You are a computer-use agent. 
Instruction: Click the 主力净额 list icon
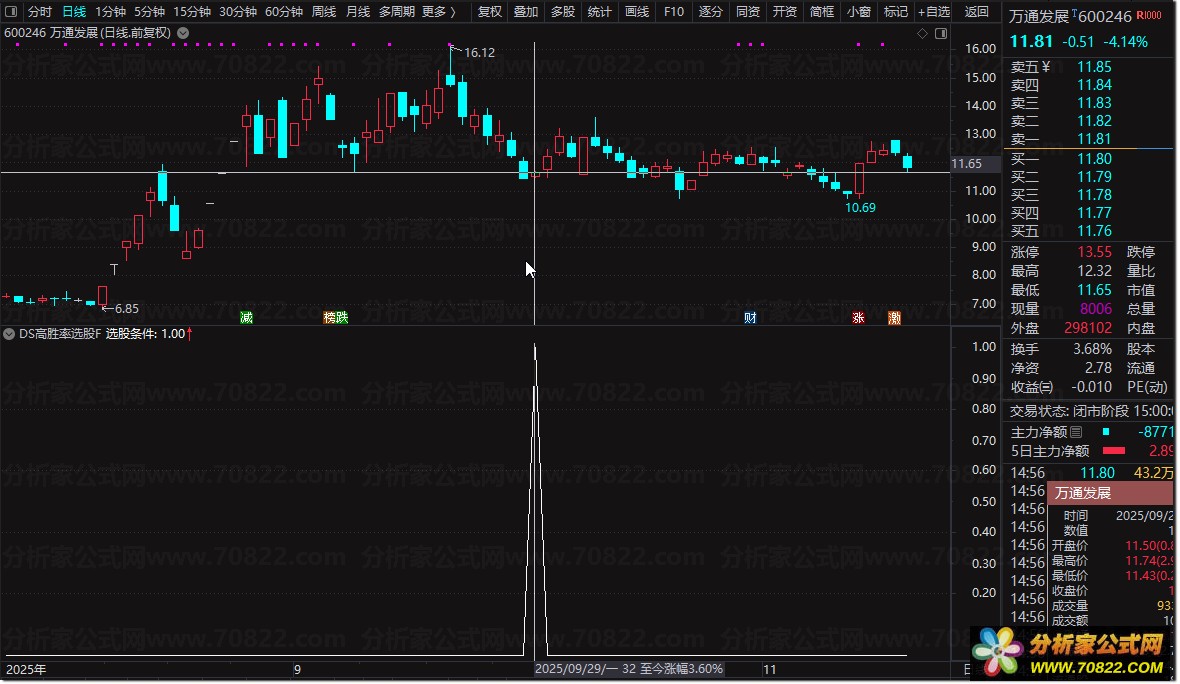click(x=1076, y=432)
